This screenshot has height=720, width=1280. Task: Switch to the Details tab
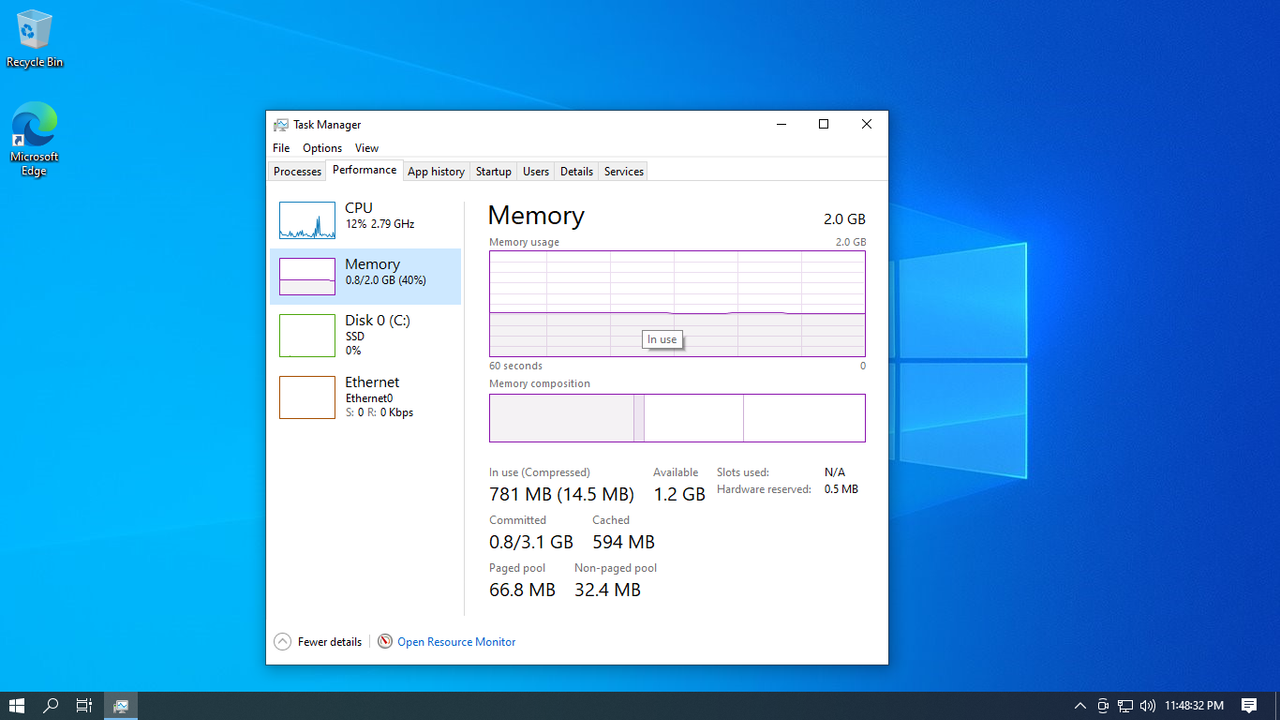pyautogui.click(x=576, y=171)
